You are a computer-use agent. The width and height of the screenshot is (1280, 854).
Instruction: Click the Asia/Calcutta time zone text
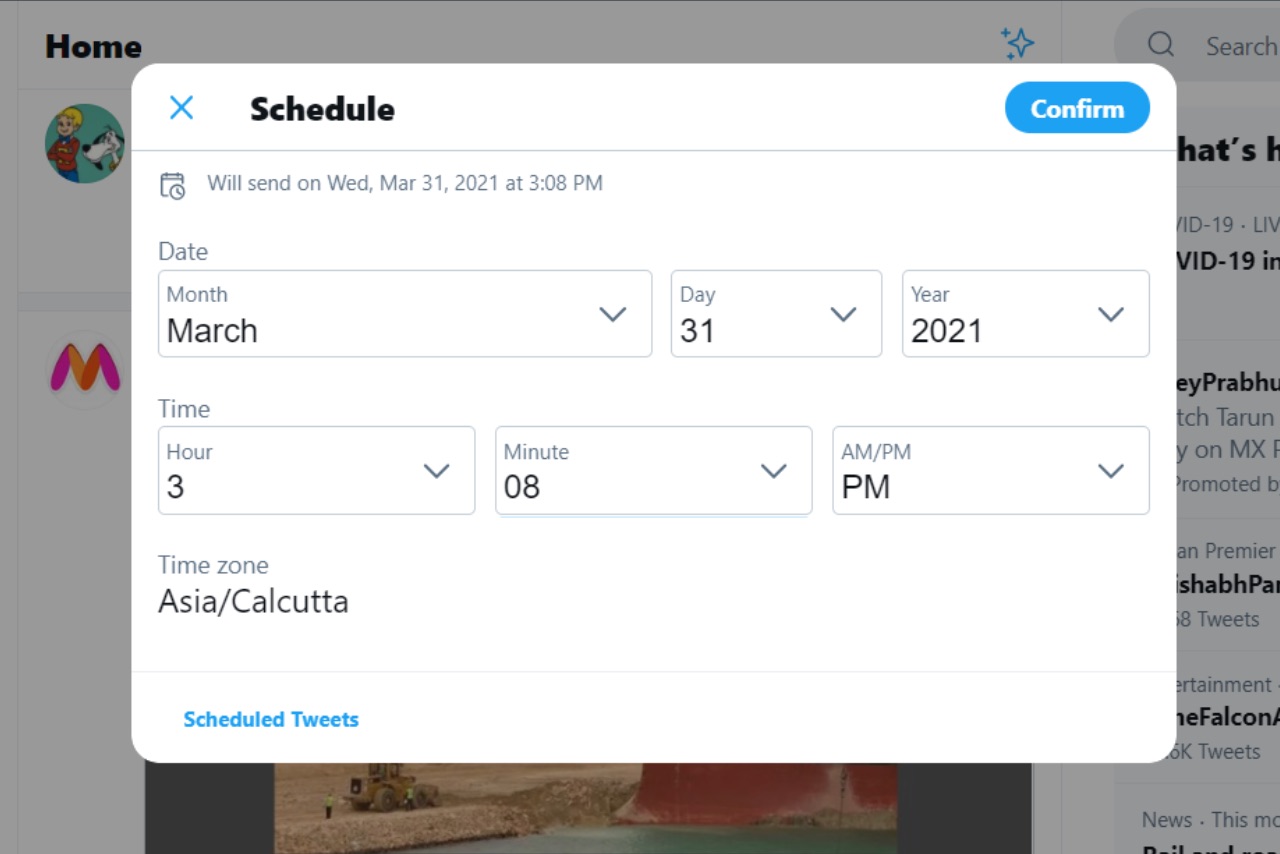click(253, 601)
